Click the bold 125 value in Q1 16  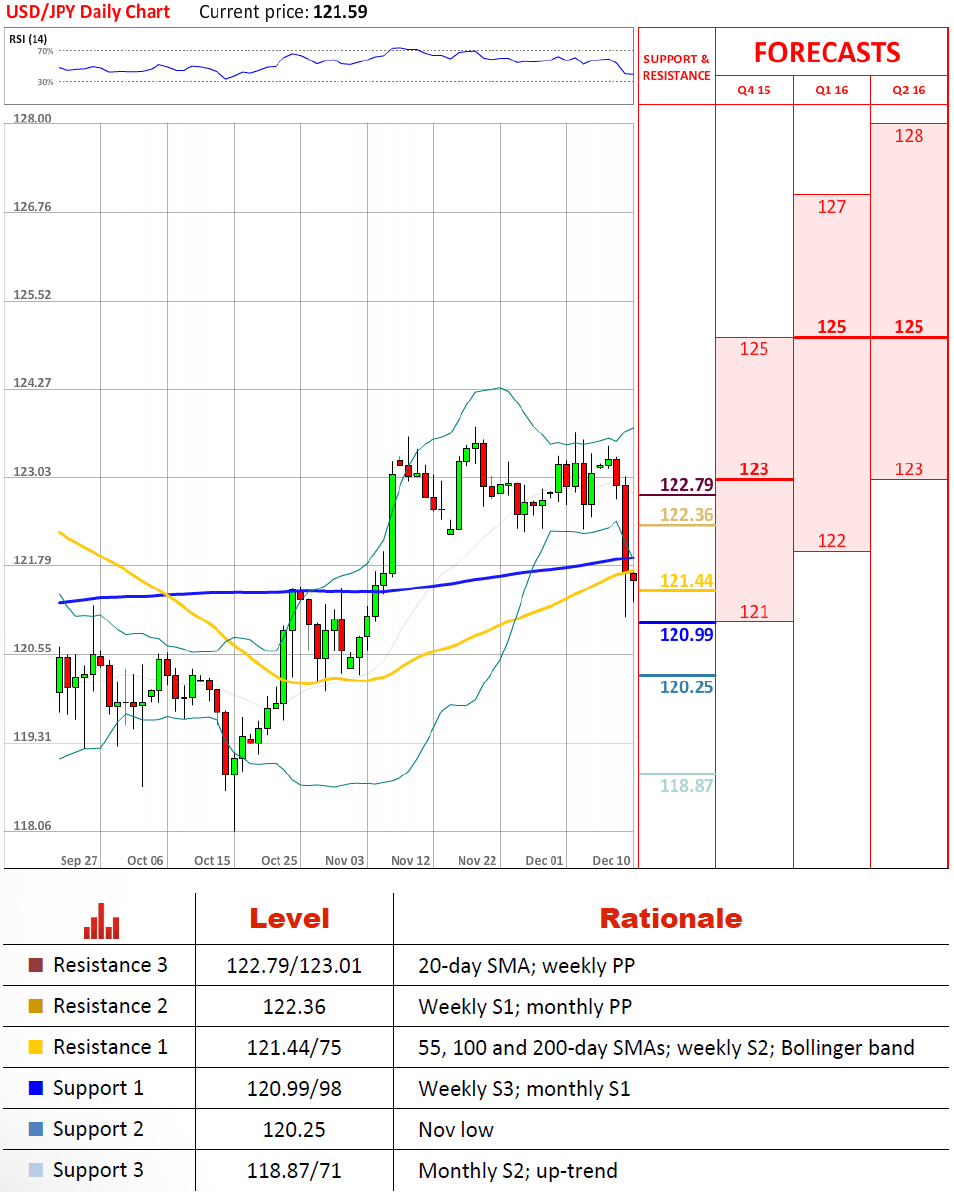[832, 327]
